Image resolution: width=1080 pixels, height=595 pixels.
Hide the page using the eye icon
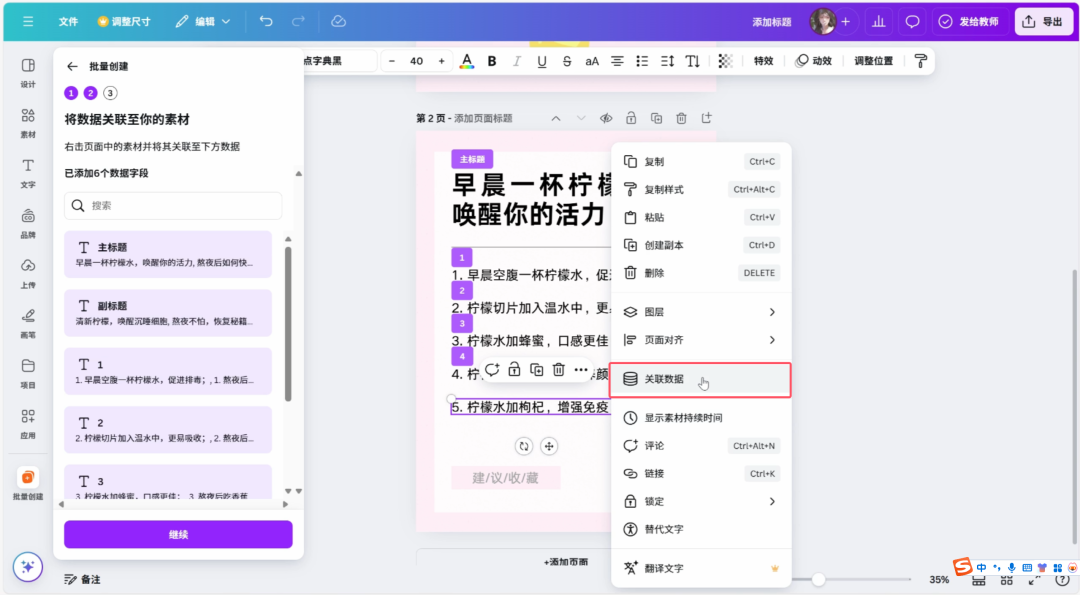tap(605, 117)
